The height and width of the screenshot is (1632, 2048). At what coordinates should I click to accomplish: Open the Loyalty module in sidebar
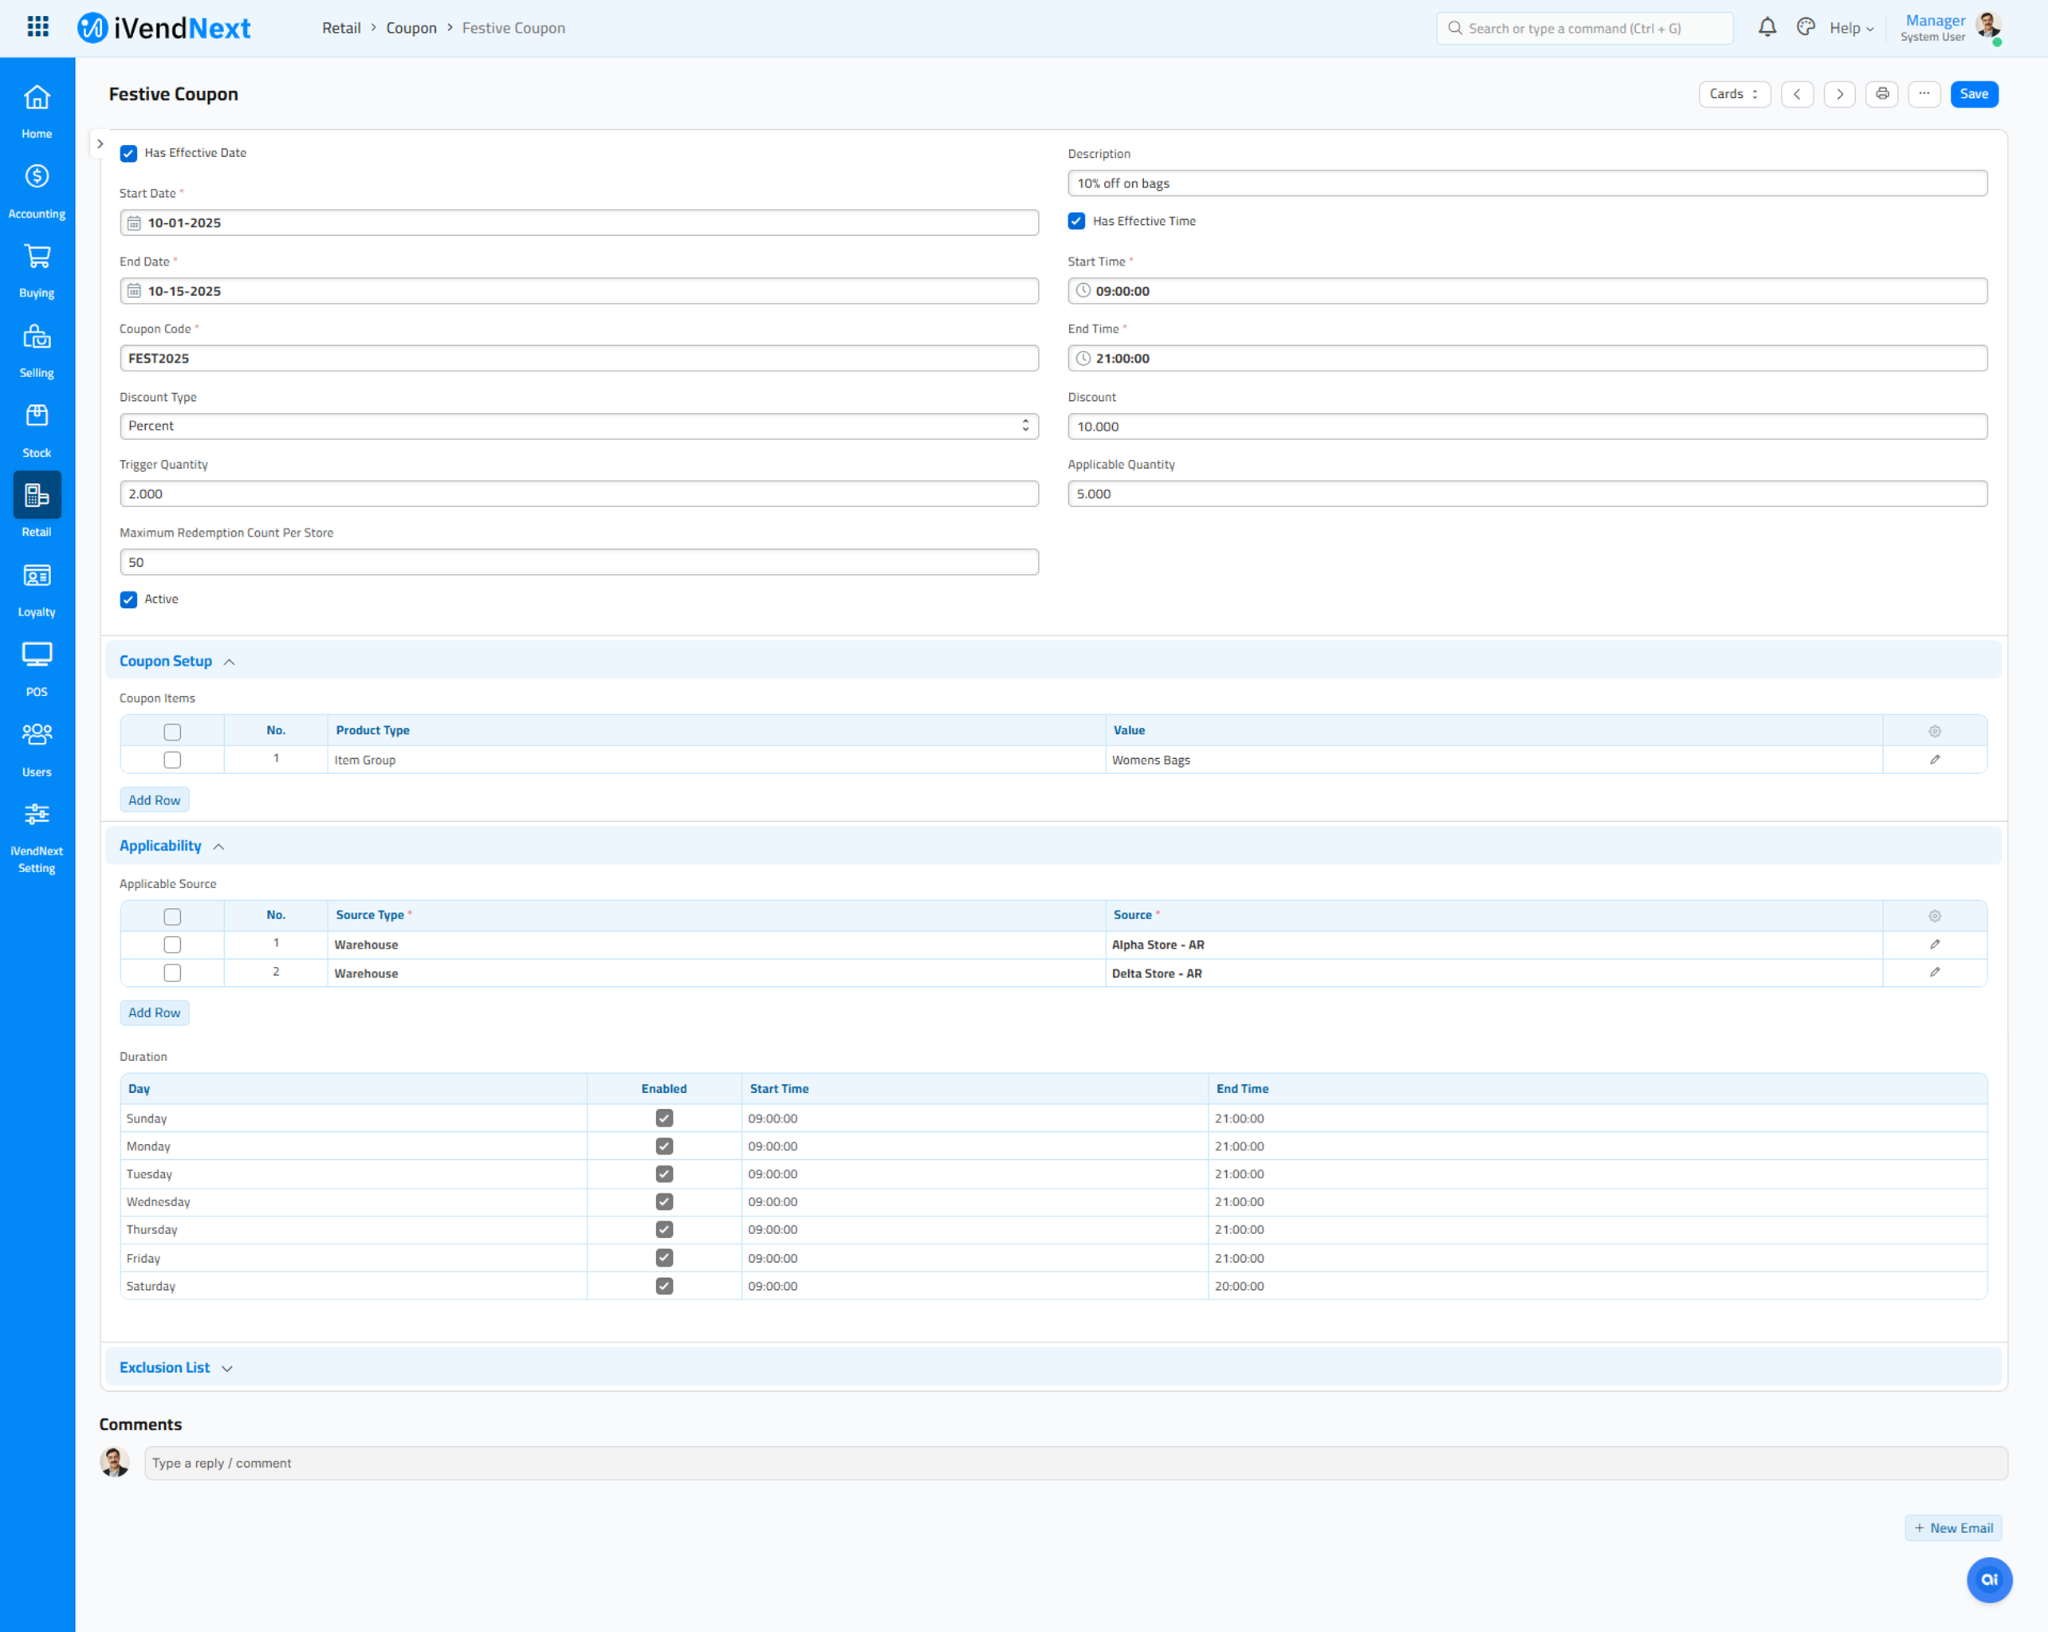point(37,588)
